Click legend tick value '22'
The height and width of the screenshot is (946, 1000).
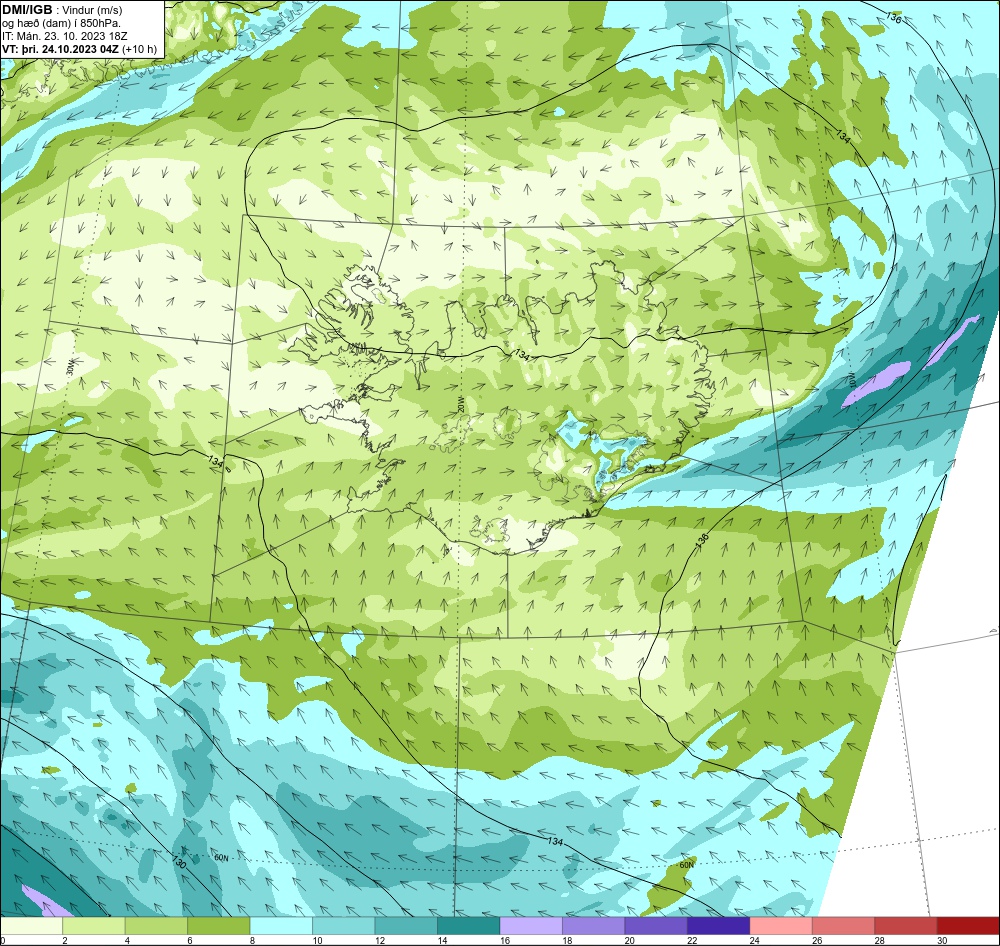click(691, 940)
